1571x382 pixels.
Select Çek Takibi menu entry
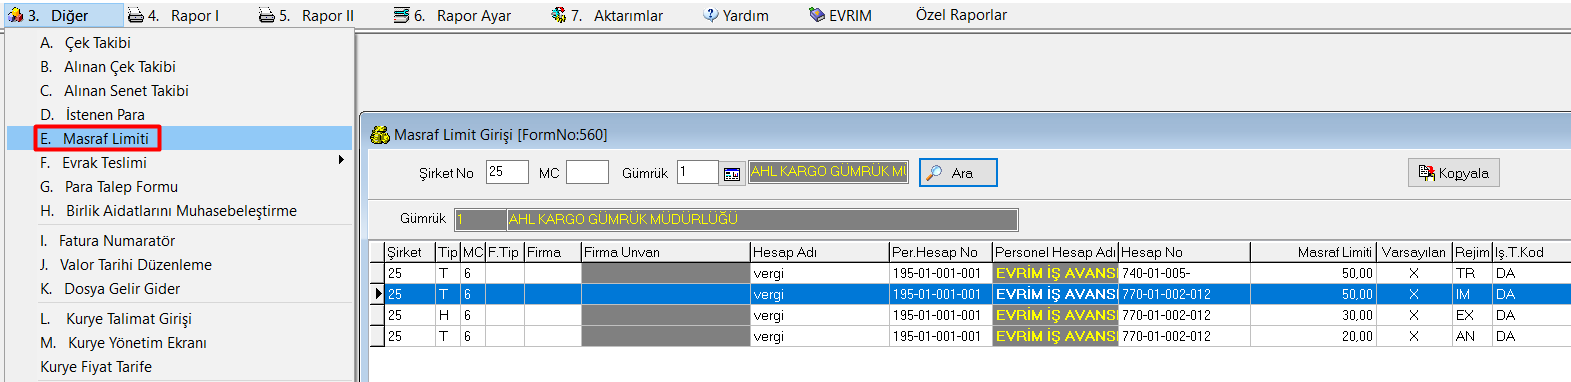tap(180, 43)
